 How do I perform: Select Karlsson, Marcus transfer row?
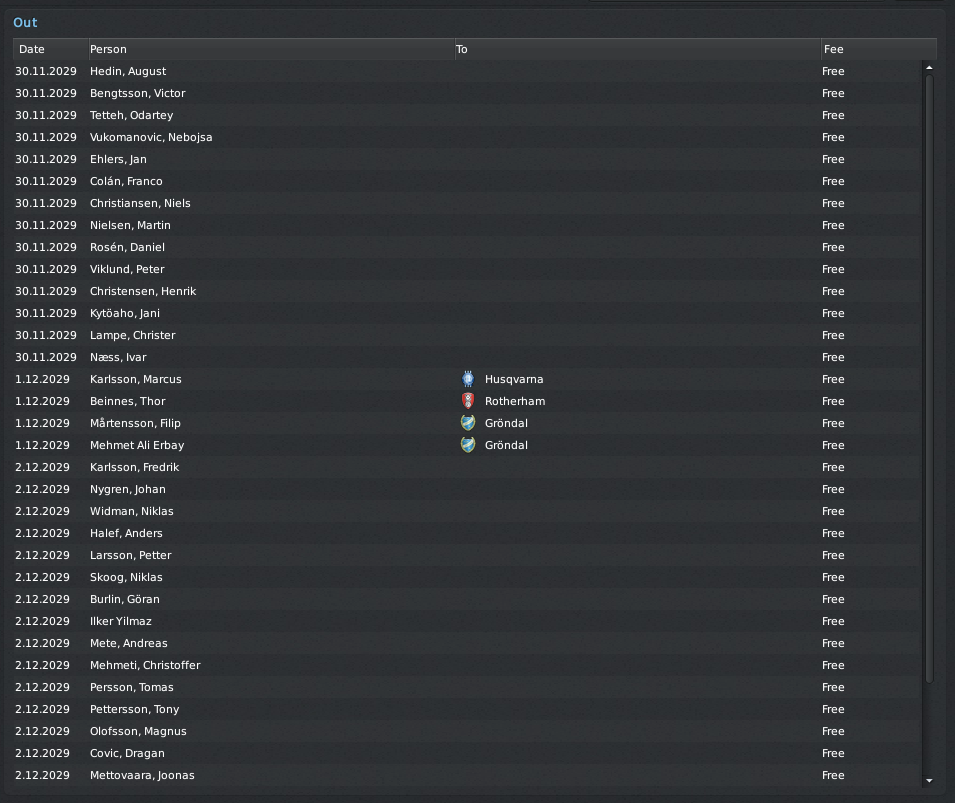point(467,379)
